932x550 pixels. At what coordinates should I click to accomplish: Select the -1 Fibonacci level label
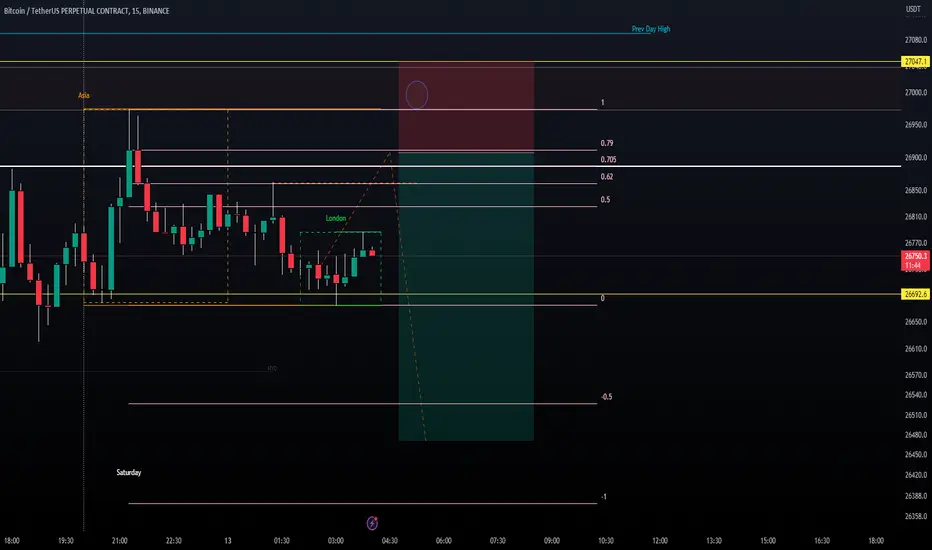point(603,496)
